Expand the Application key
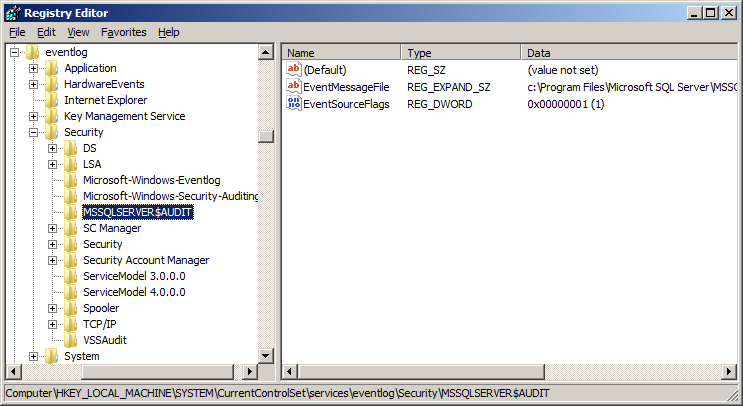 point(34,68)
